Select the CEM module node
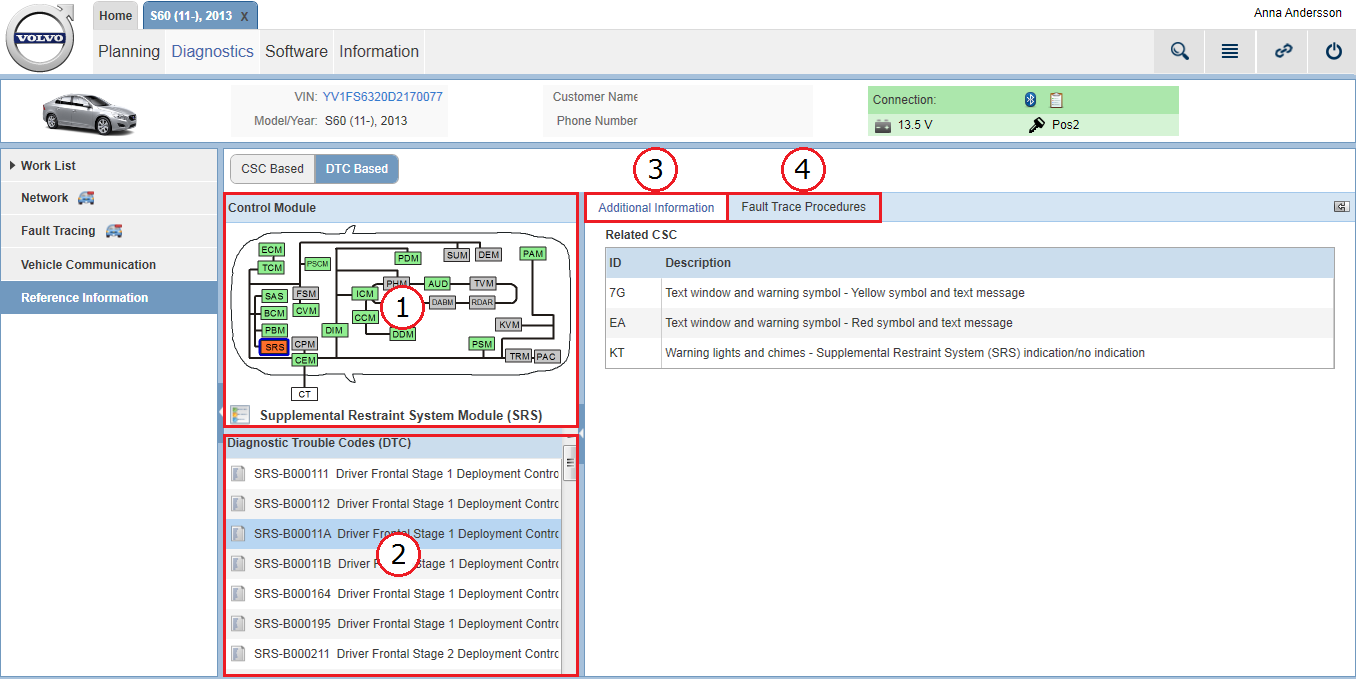The image size is (1356, 679). (305, 360)
